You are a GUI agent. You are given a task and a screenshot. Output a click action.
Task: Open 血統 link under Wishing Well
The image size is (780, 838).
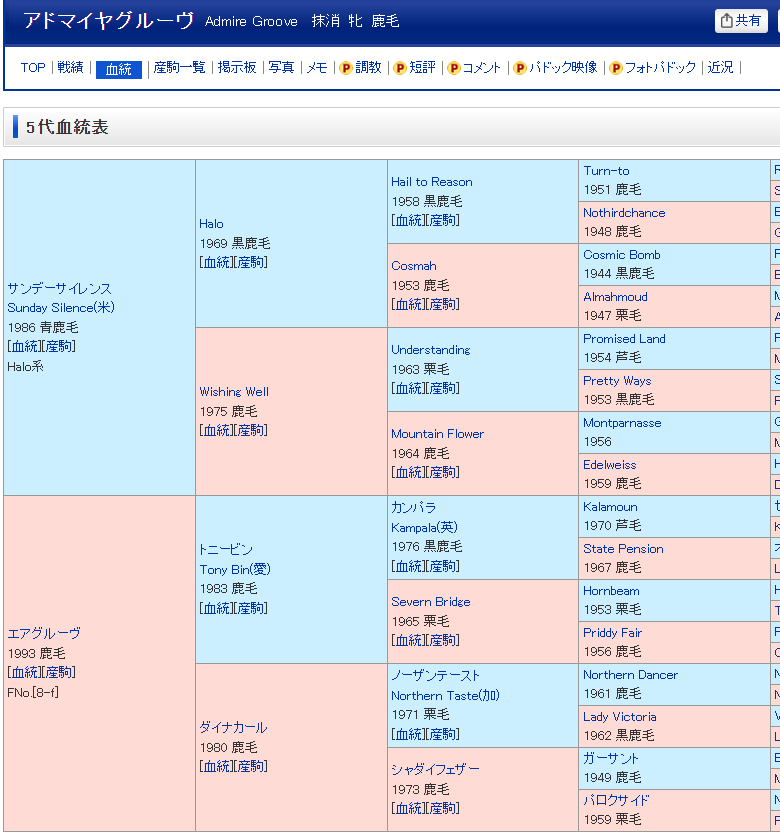tap(216, 430)
